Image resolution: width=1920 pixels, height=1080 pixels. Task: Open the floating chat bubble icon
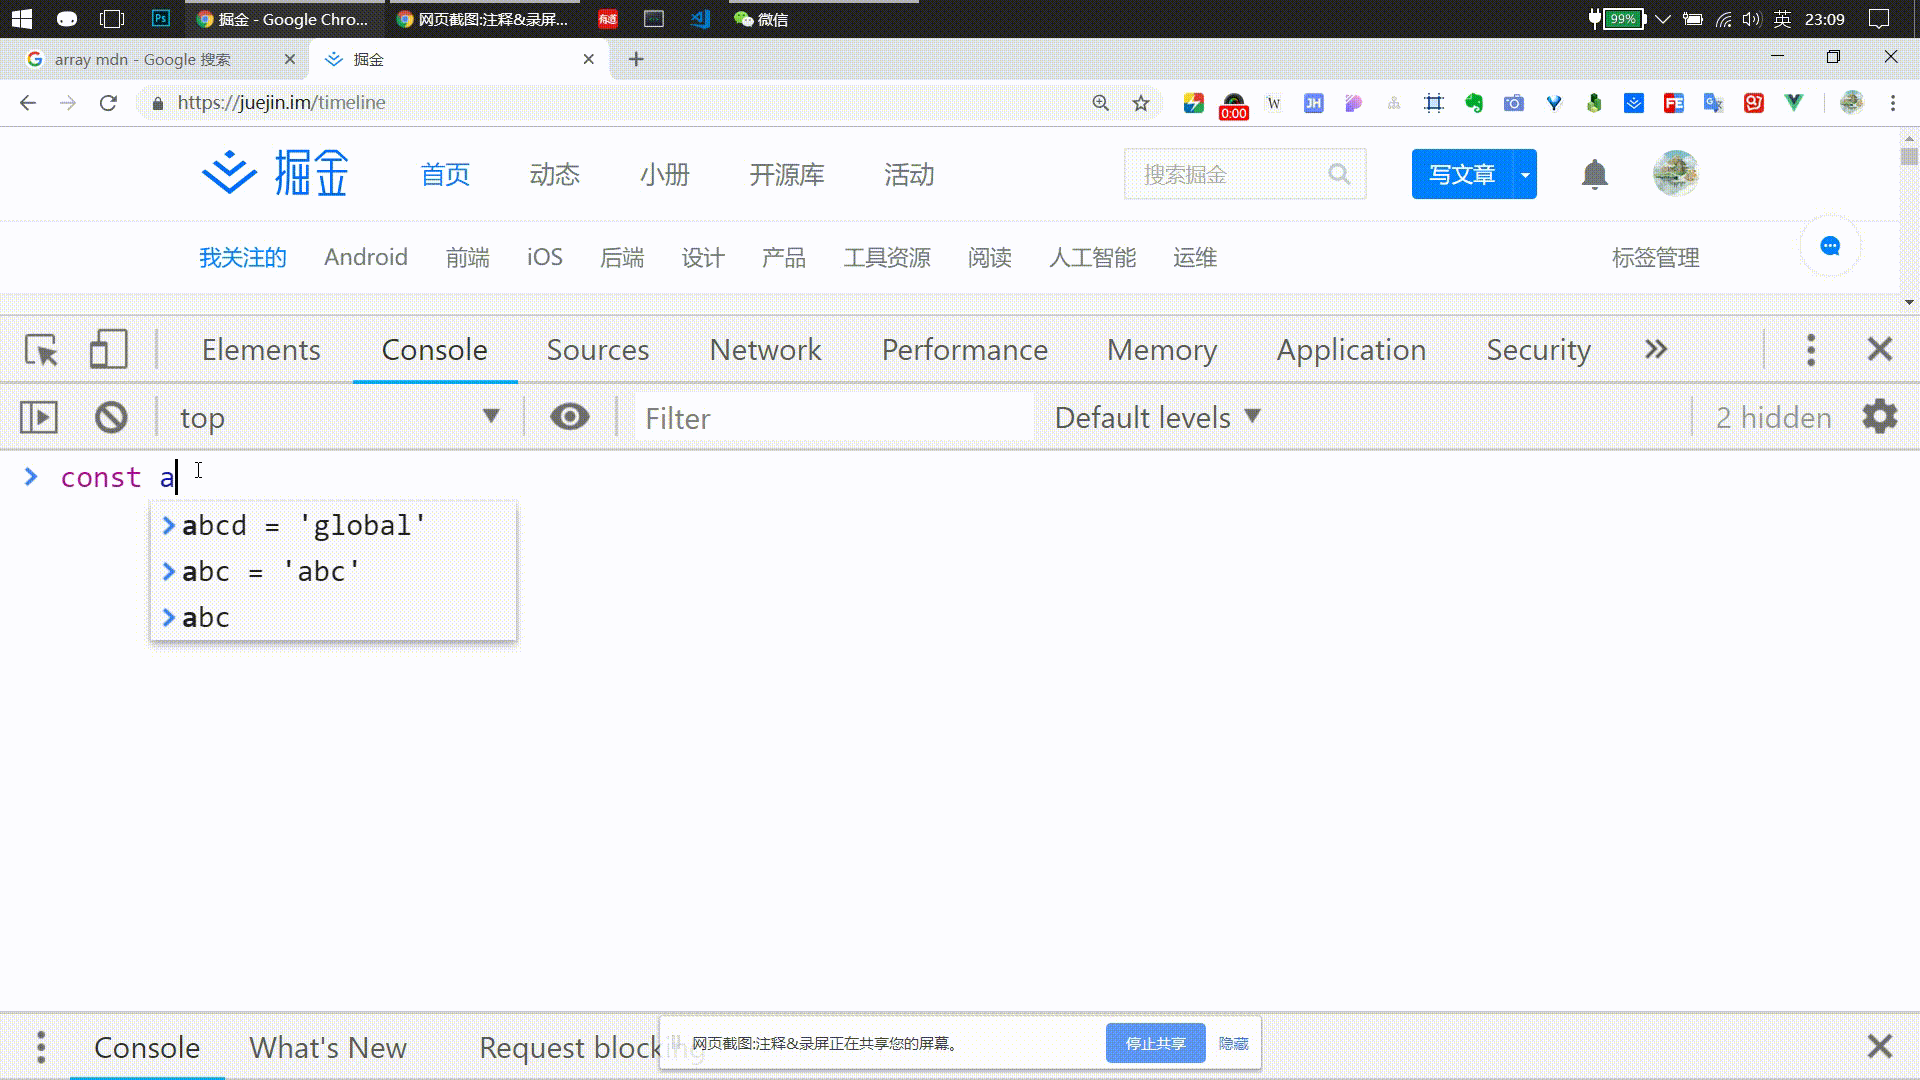tap(1830, 246)
